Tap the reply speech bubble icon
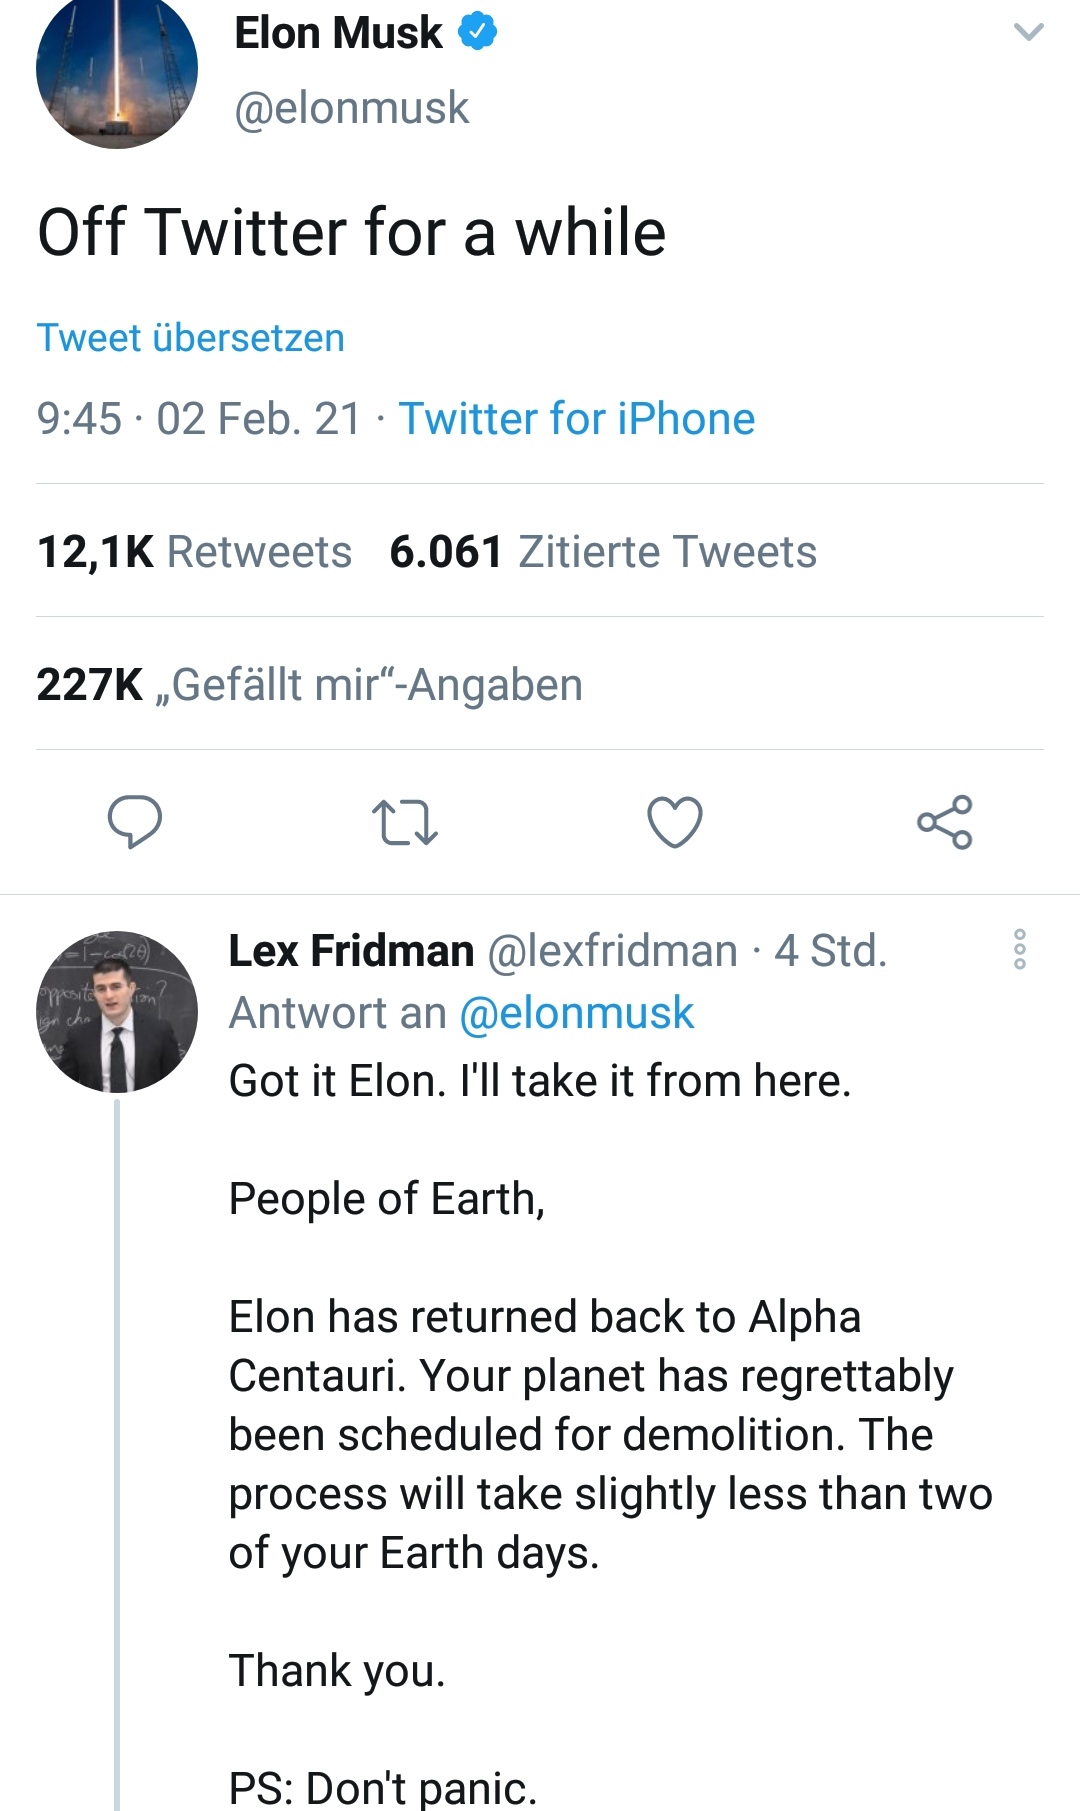 click(x=135, y=821)
